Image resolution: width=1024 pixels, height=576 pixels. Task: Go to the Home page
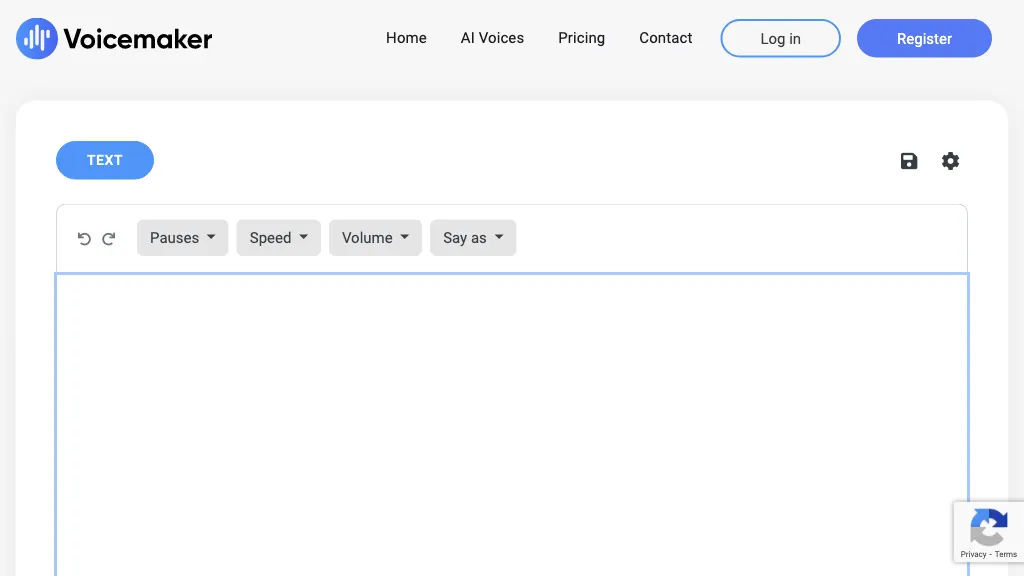pos(406,38)
